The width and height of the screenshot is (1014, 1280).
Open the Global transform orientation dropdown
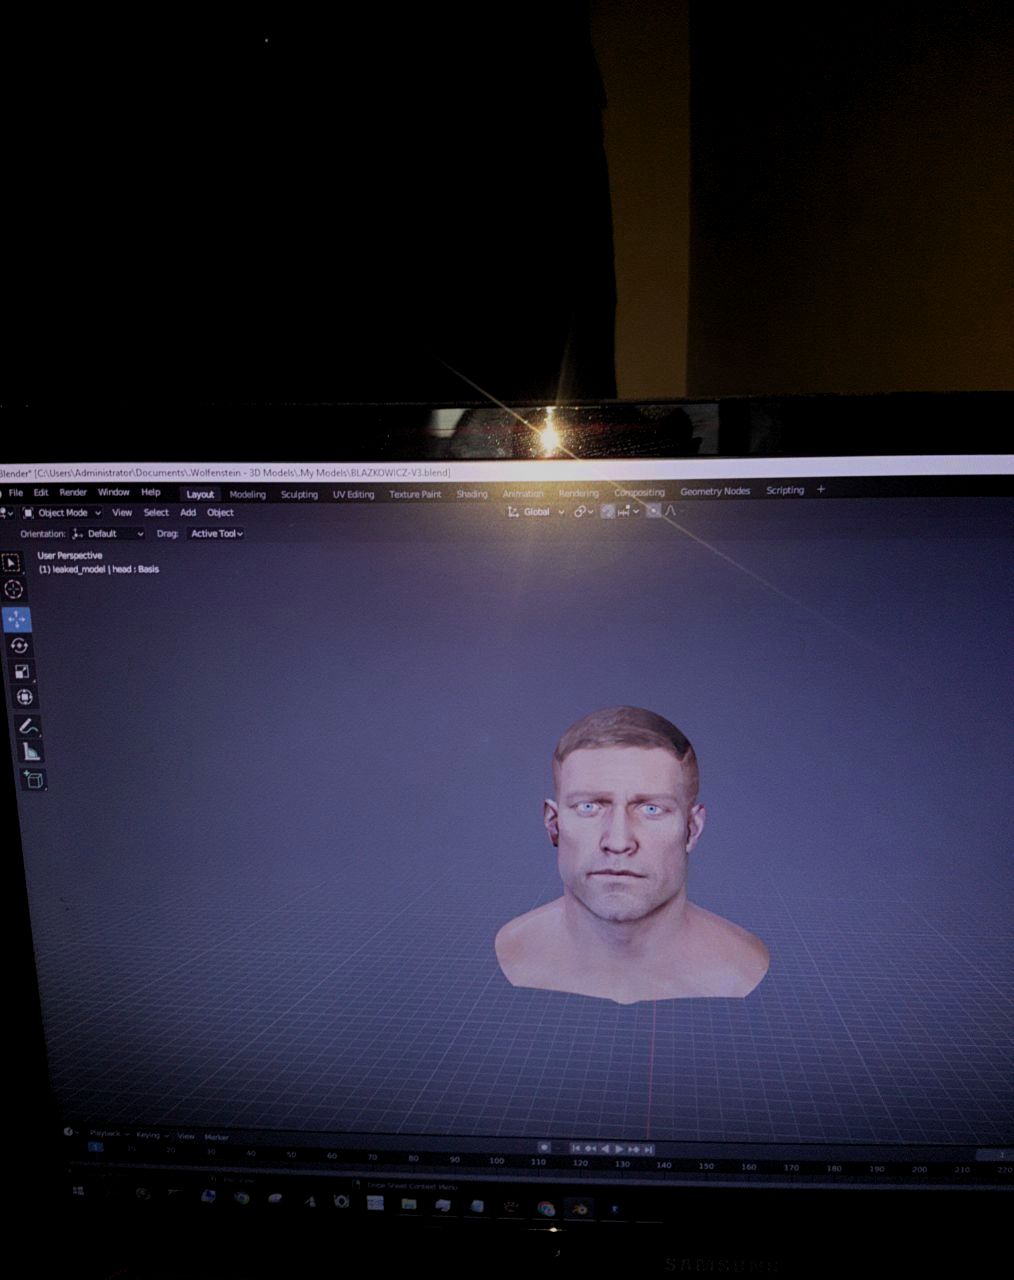(536, 512)
